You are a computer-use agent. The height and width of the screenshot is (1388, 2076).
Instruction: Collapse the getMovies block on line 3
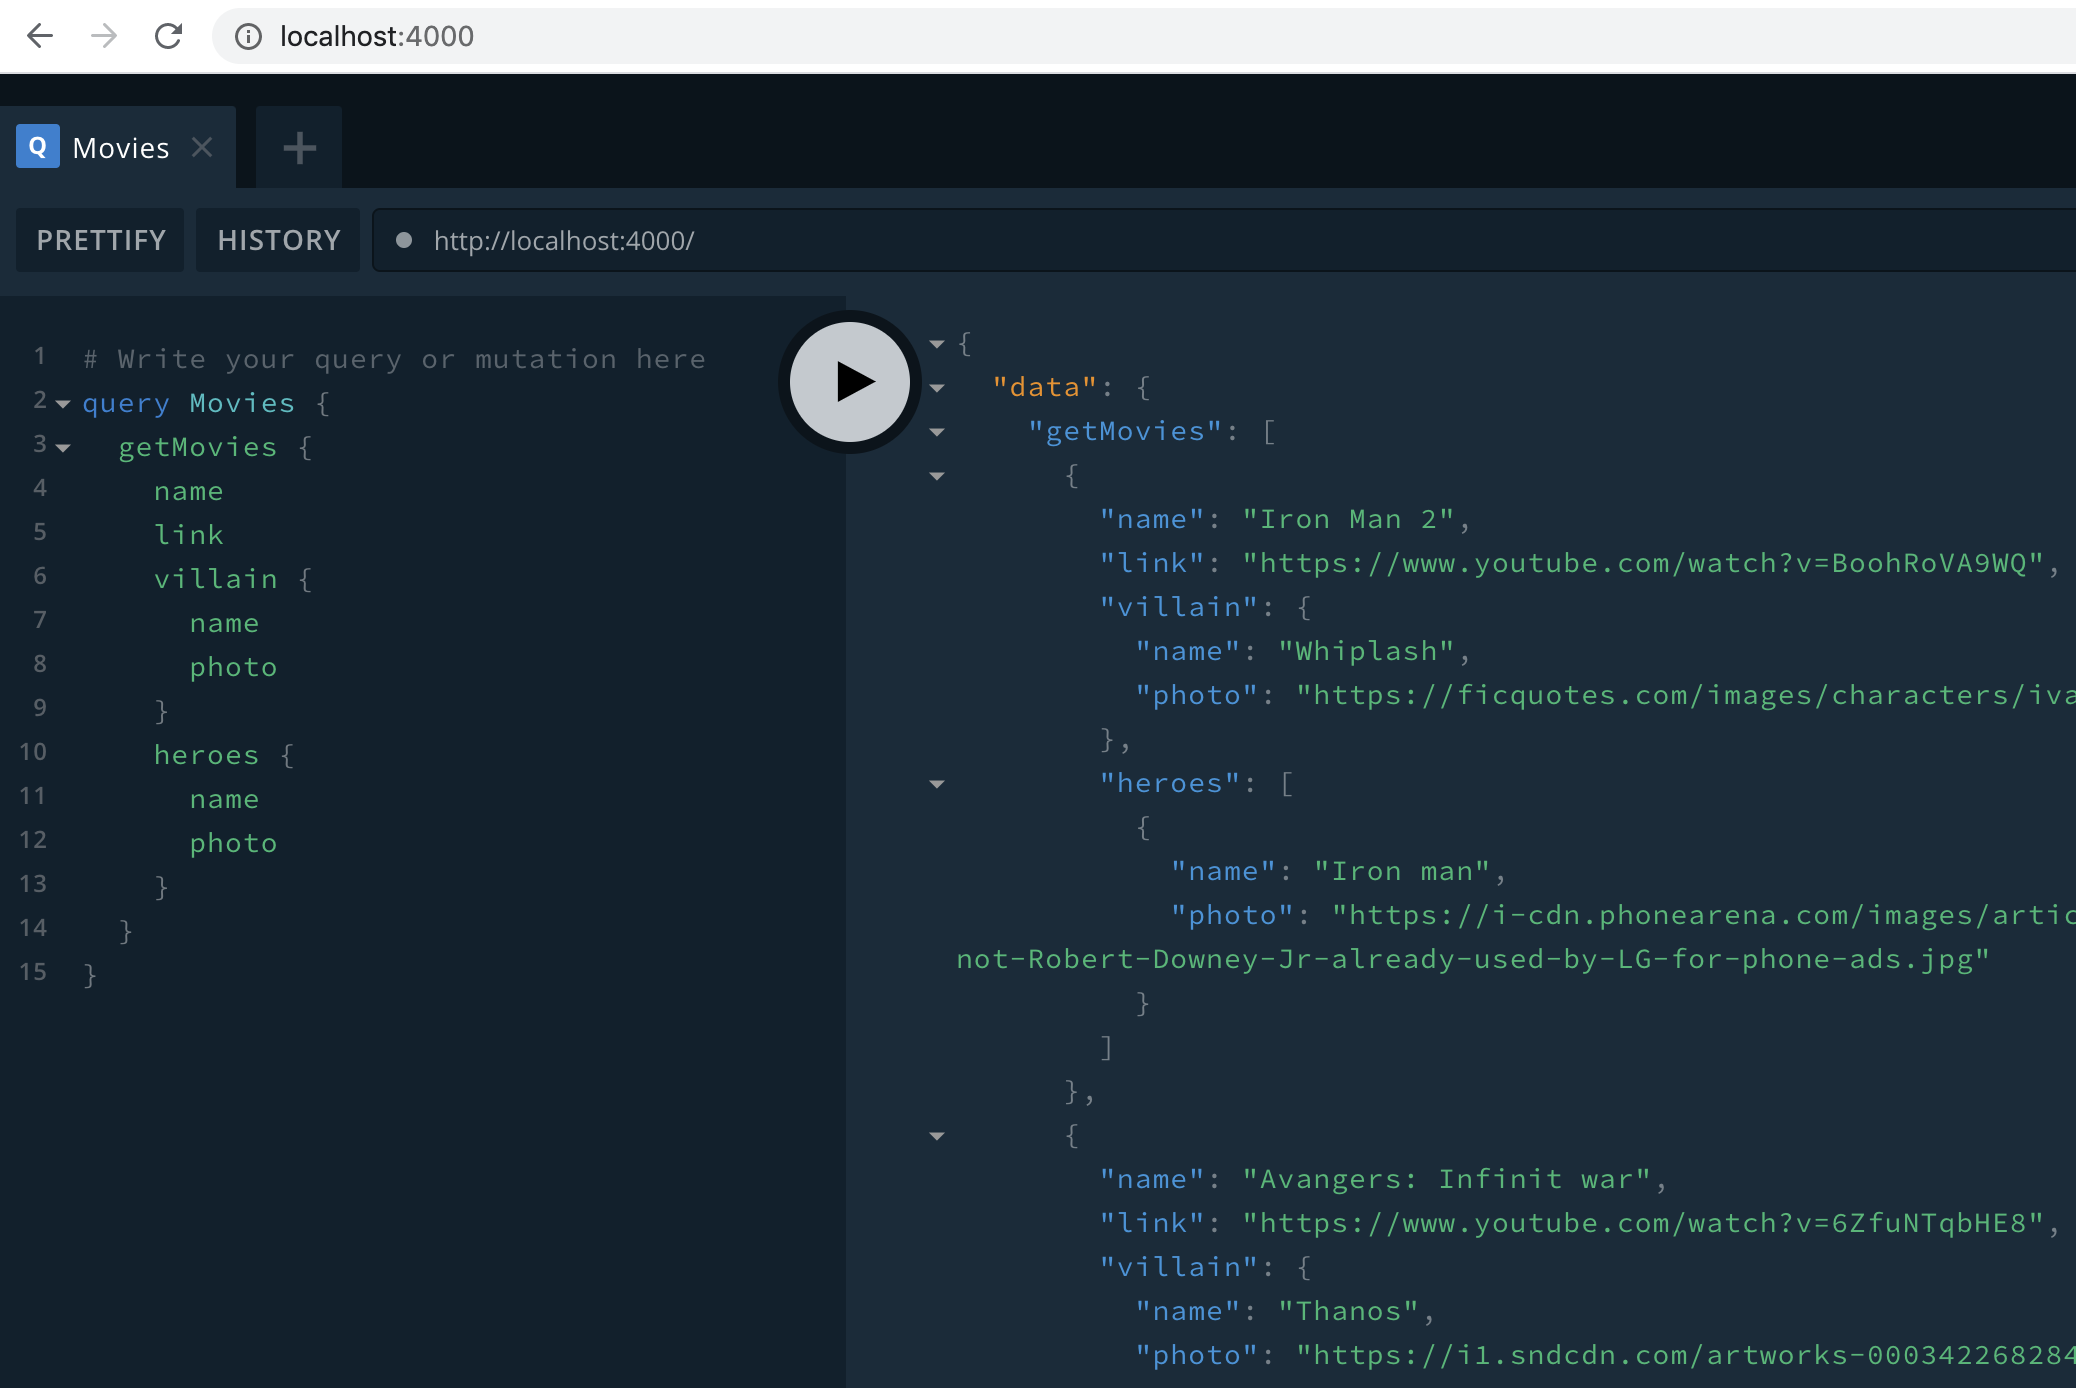pos(63,448)
